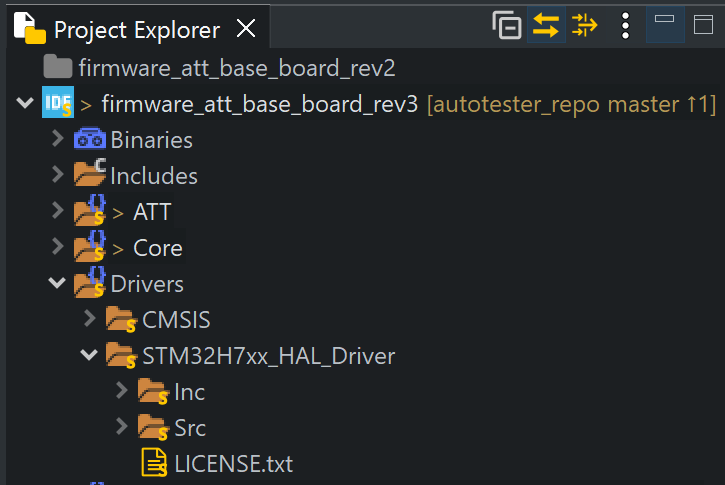Select the Src folder
The image size is (725, 485).
click(190, 428)
